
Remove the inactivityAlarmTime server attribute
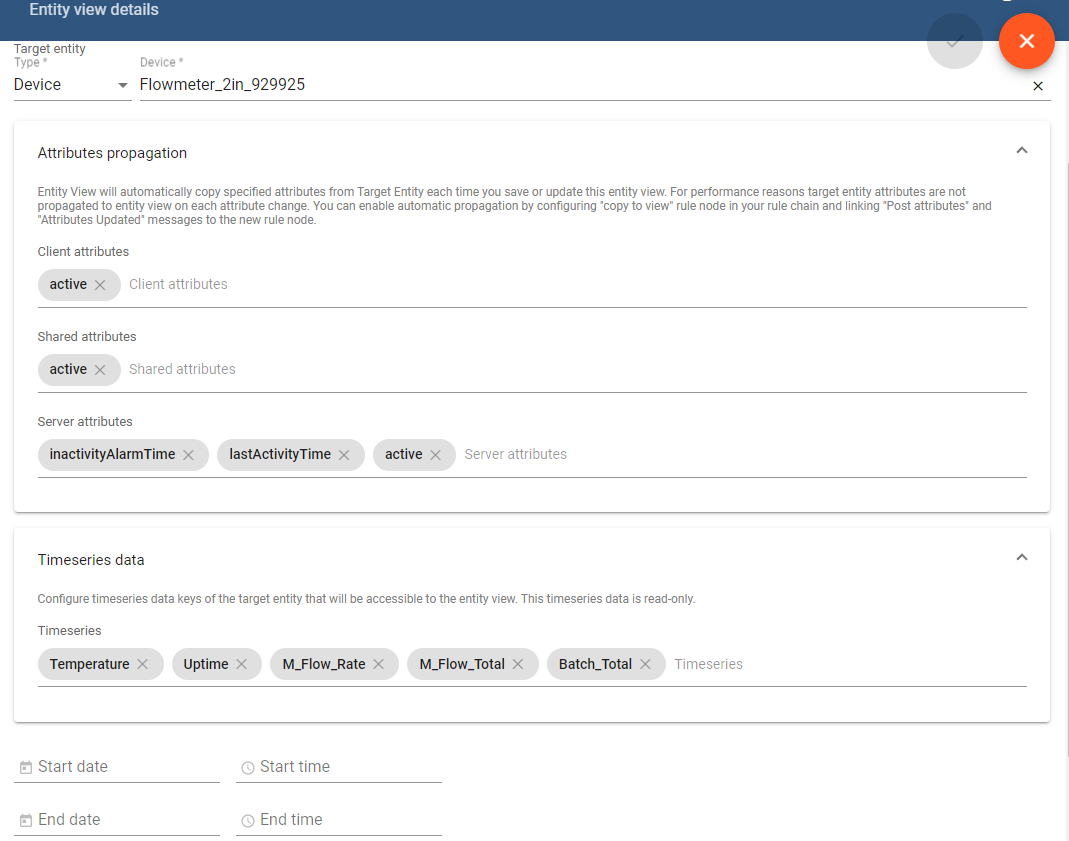(188, 454)
